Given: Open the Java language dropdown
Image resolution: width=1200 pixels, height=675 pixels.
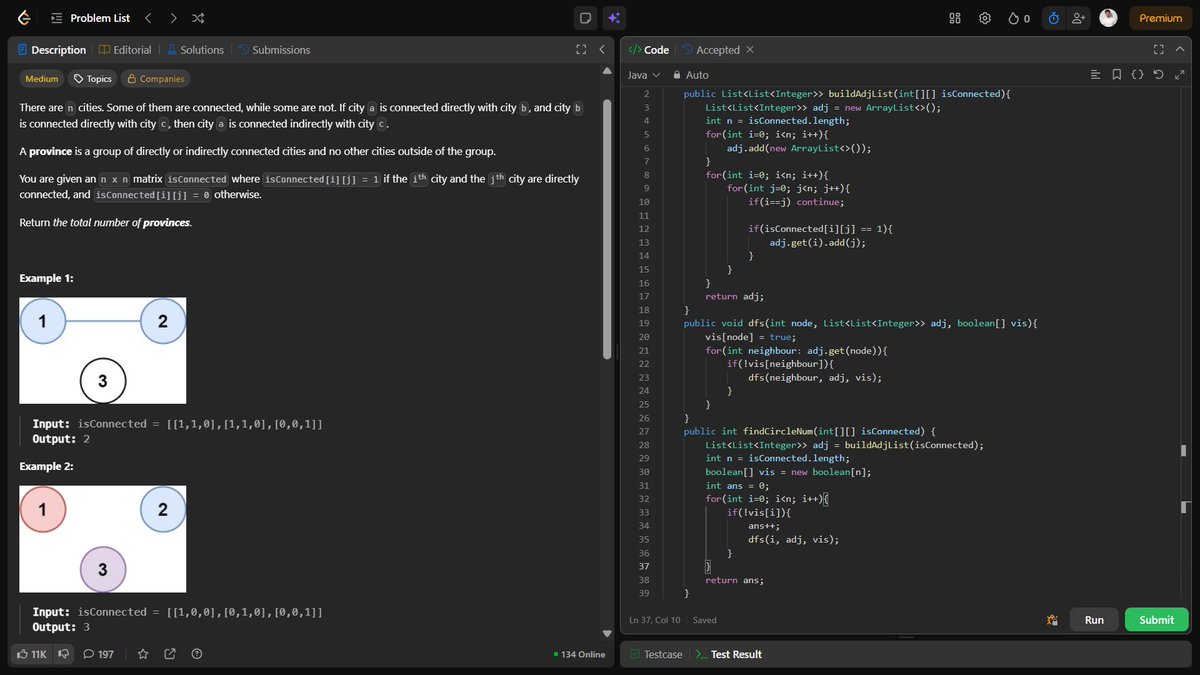Looking at the screenshot, I should coord(644,75).
